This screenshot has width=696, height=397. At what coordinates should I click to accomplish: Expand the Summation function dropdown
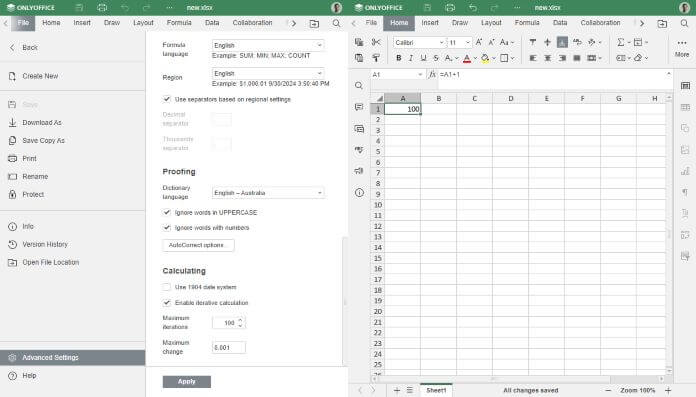tap(629, 42)
